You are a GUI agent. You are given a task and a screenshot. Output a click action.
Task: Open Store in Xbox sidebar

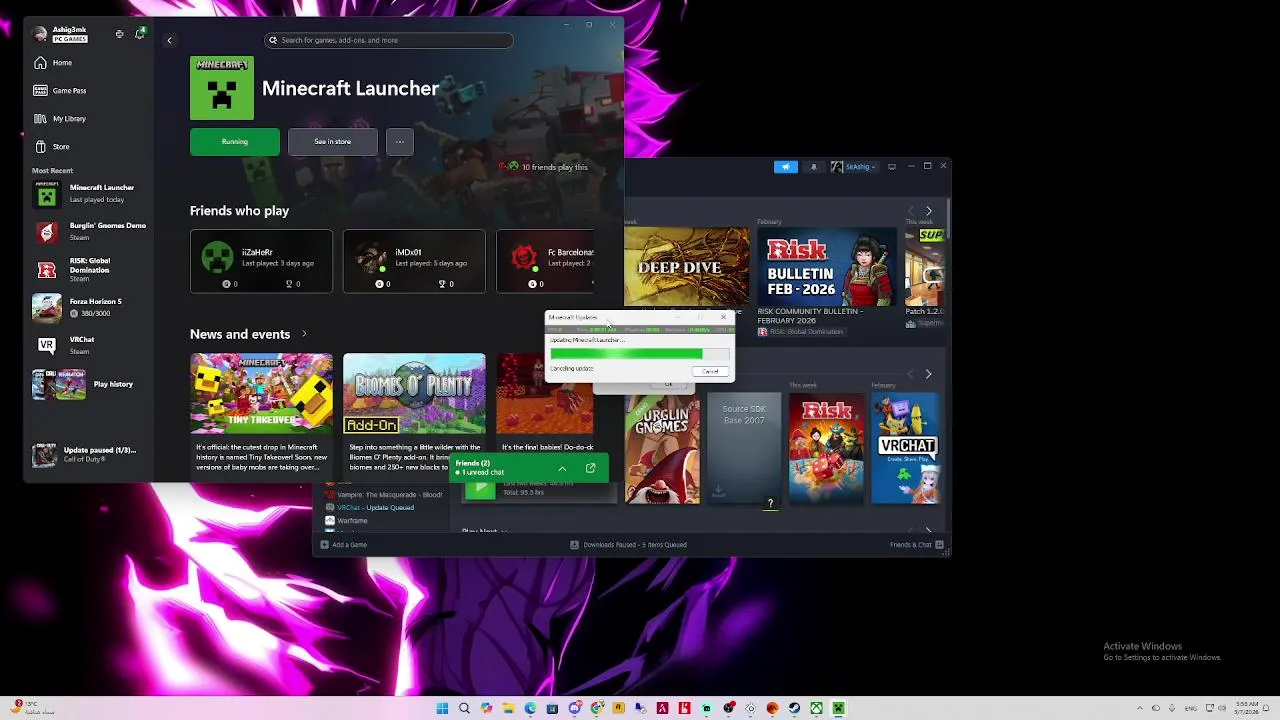pyautogui.click(x=51, y=146)
